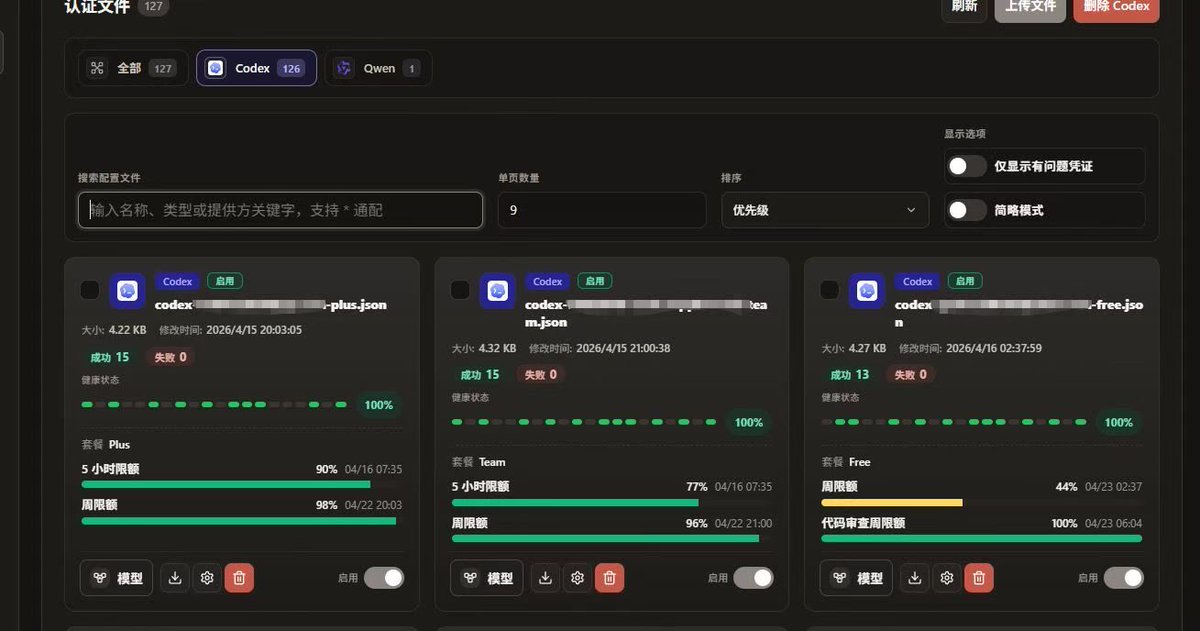
Task: Click 周限额 bar at 44% on Free card
Action: (x=981, y=502)
